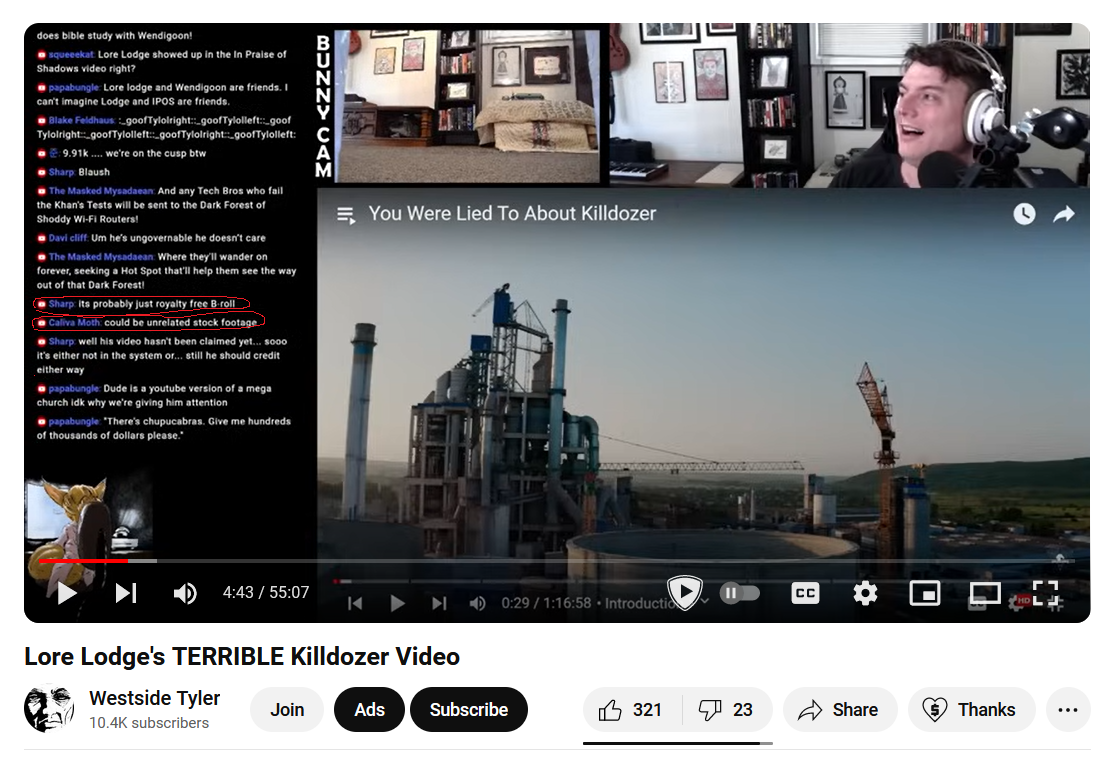Screen dimensions: 1117x763
Task: Mute the main player volume
Action: pyautogui.click(x=185, y=593)
